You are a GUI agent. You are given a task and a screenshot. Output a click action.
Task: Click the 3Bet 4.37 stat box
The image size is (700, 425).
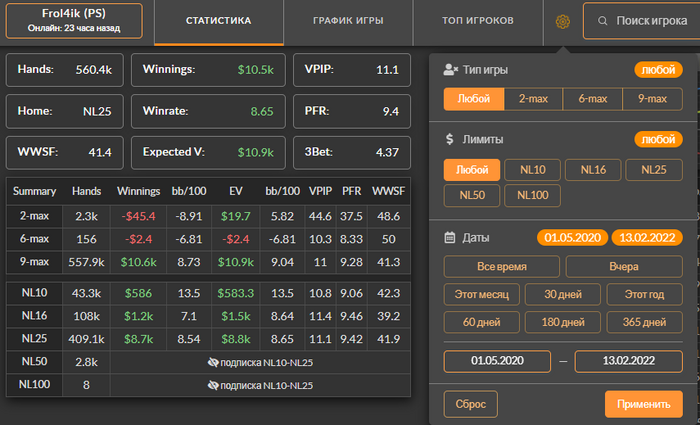point(352,152)
